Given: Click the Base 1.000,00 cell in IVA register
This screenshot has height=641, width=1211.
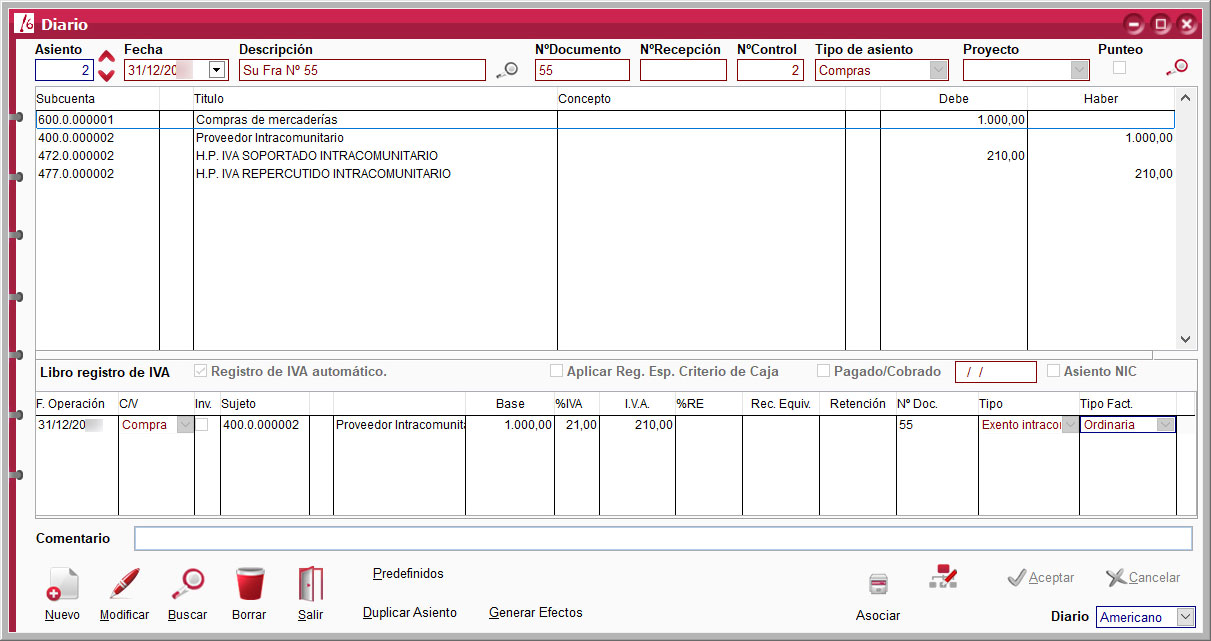Looking at the screenshot, I should pos(510,425).
